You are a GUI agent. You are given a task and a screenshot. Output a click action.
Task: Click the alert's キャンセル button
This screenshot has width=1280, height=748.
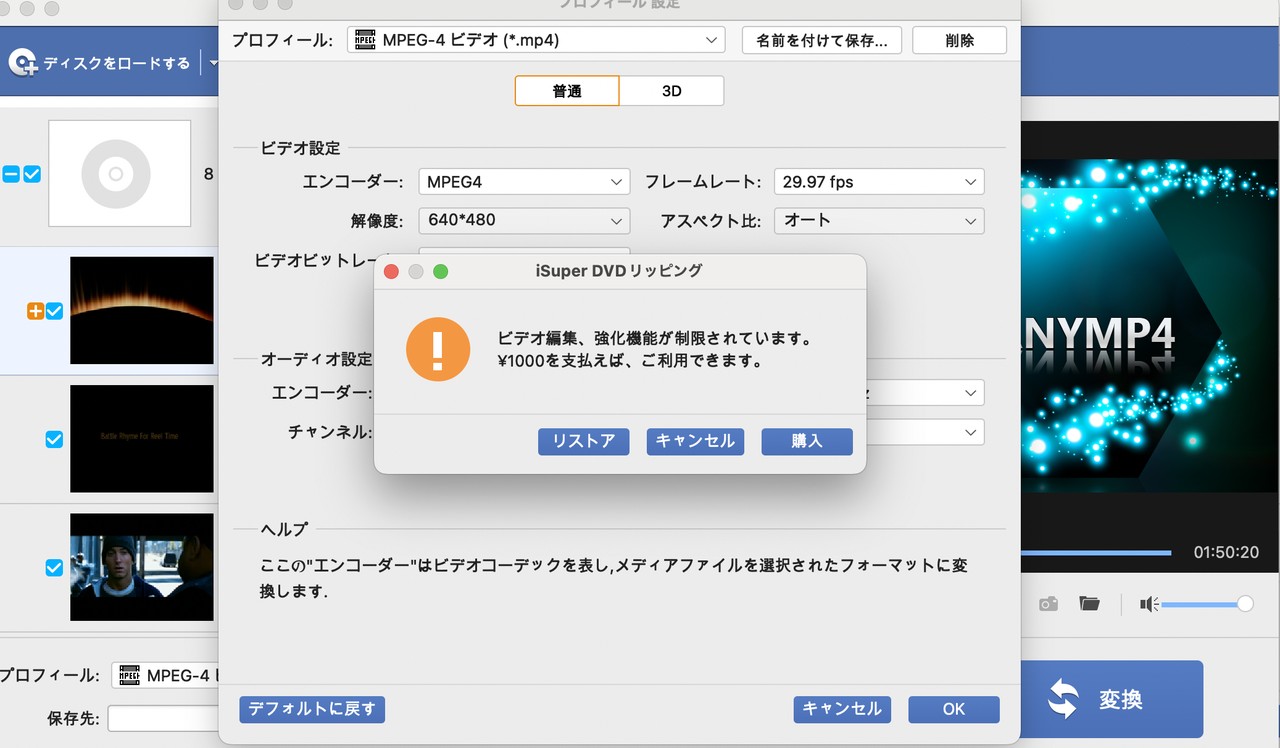[695, 441]
